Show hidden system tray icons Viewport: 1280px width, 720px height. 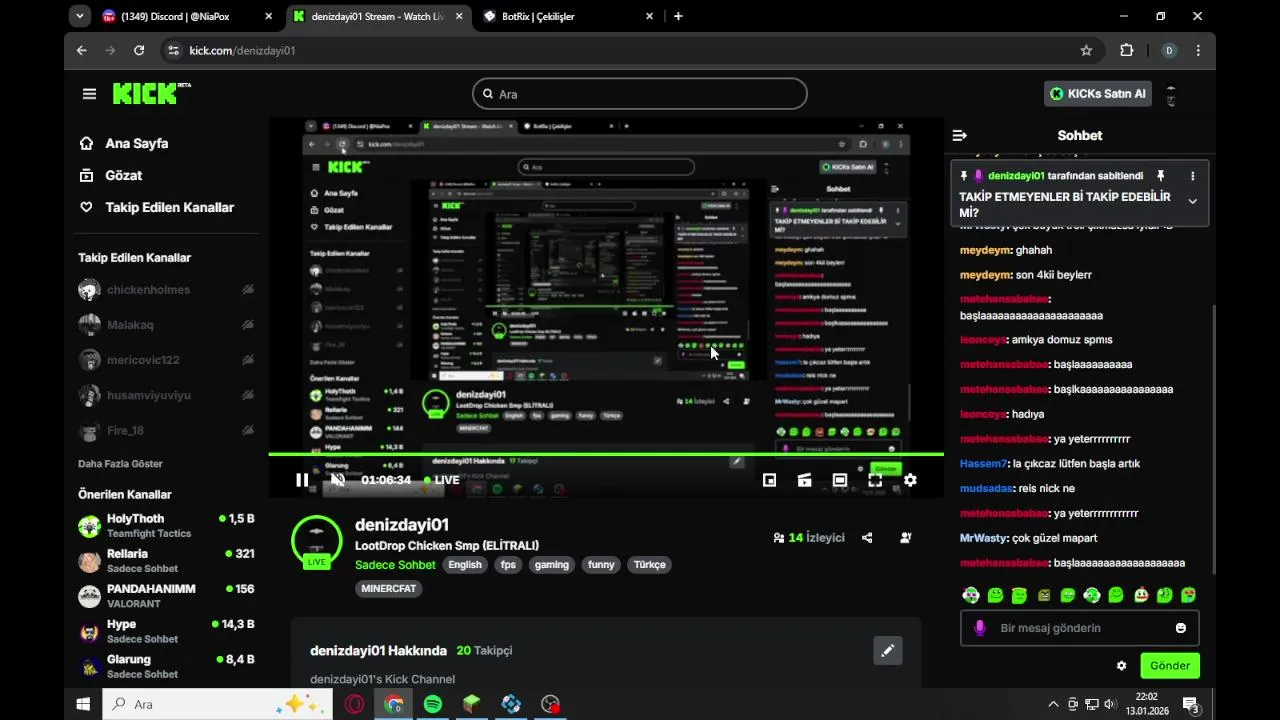[x=1054, y=704]
